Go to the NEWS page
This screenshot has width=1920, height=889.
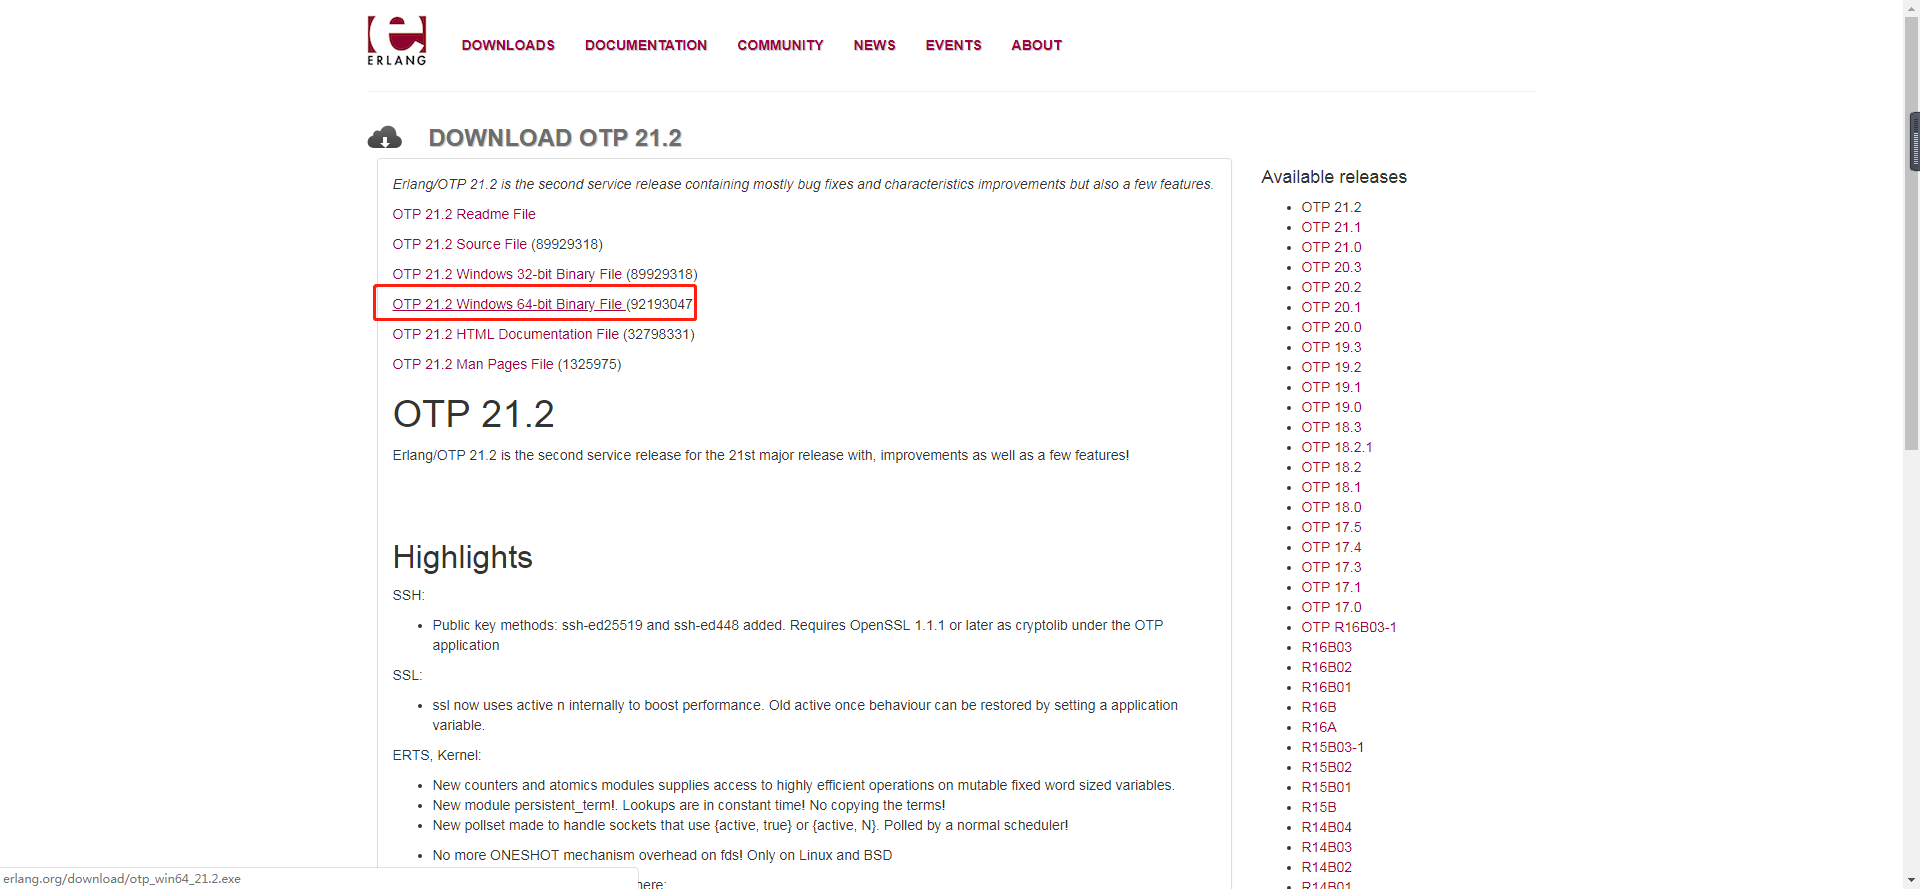tap(874, 45)
